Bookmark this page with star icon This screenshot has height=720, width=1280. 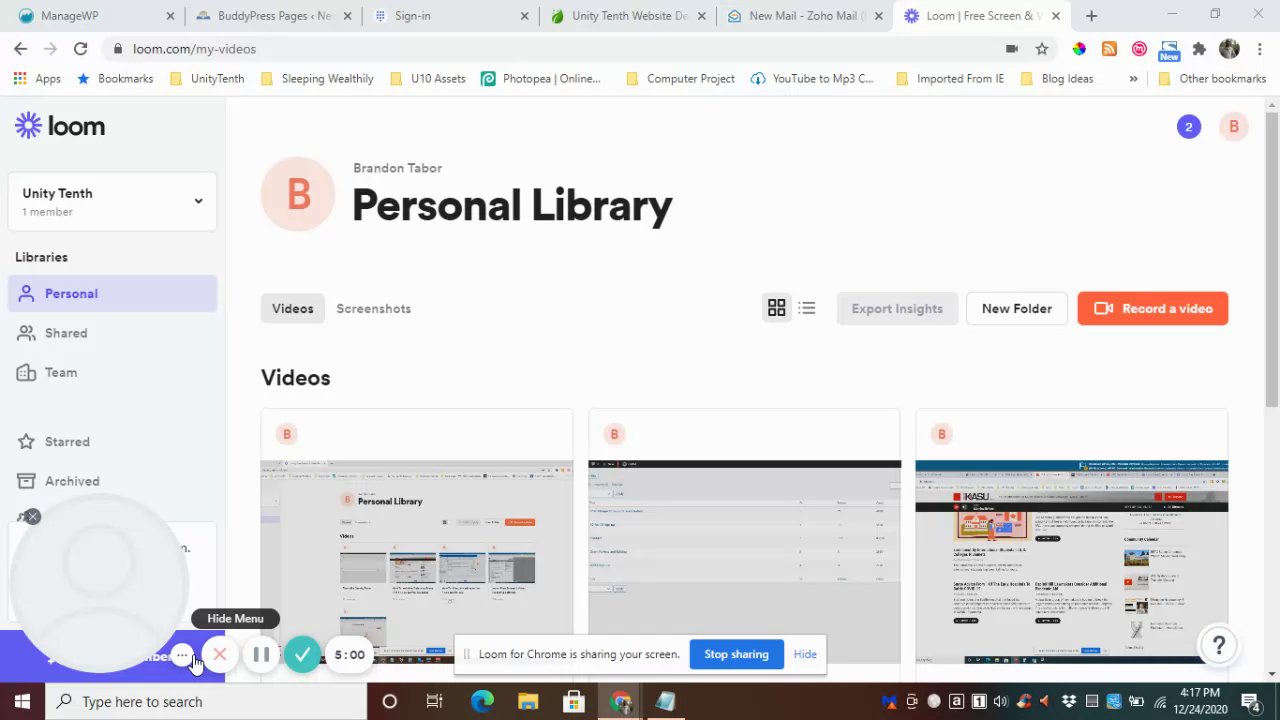click(1041, 49)
